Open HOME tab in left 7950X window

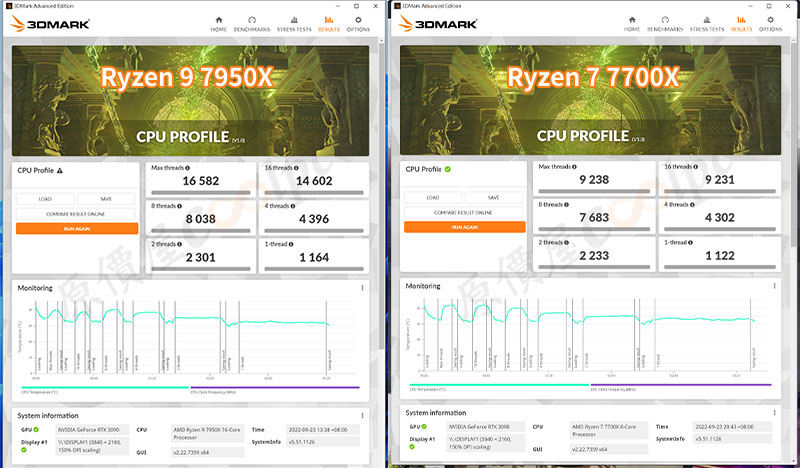point(218,24)
